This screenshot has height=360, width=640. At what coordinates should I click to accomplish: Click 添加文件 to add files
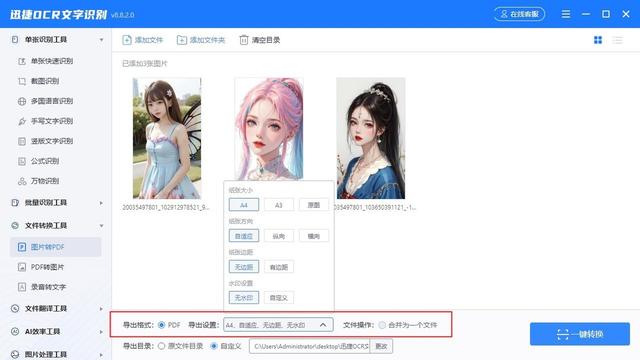[142, 40]
